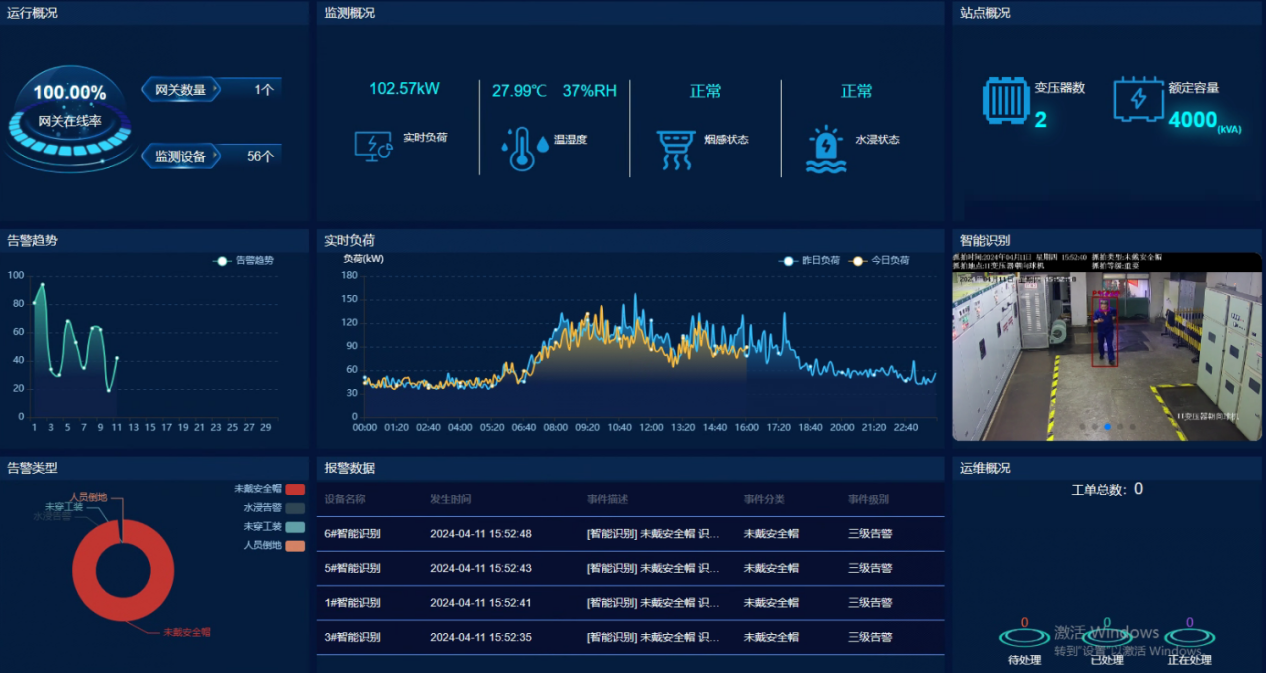Toggle the 今日负荷 legend series

coord(880,261)
